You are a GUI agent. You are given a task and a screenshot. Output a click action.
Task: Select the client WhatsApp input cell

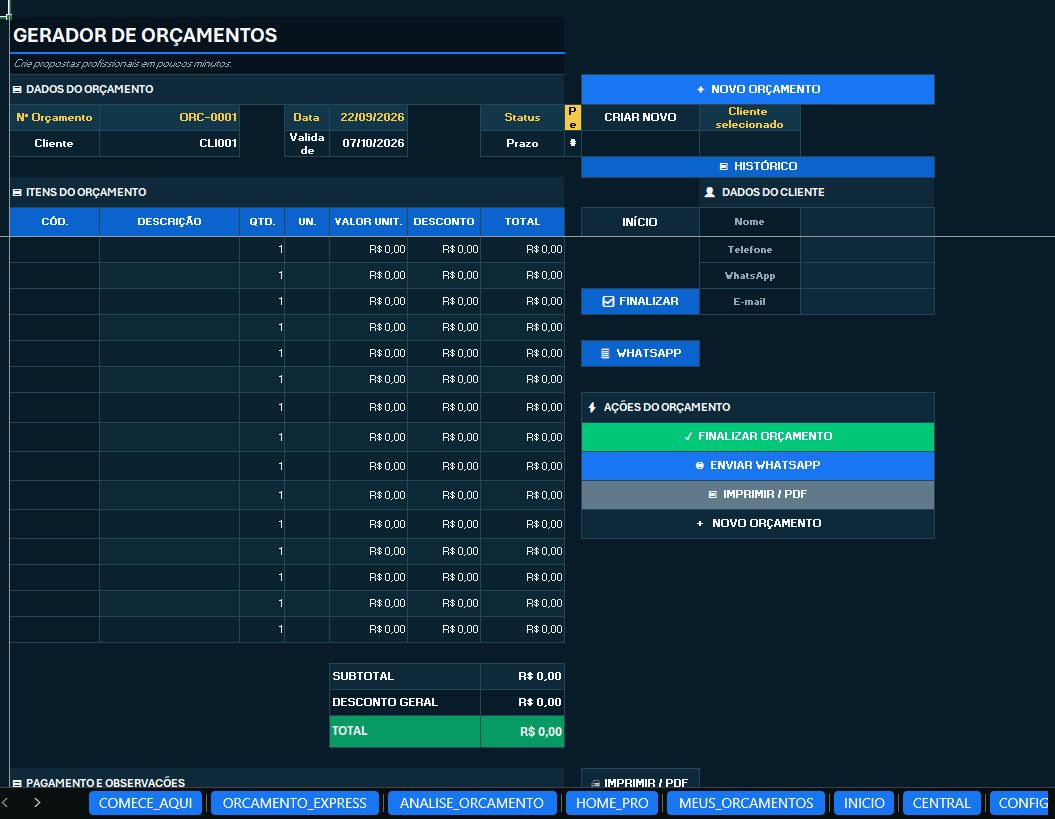pyautogui.click(x=867, y=276)
